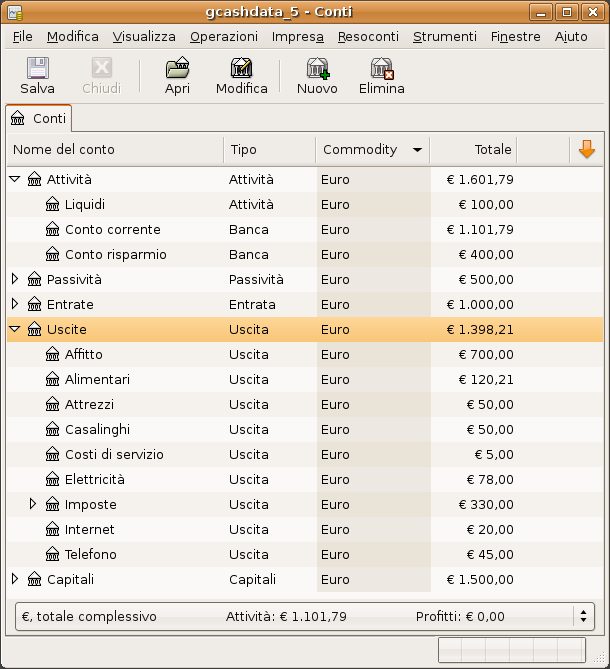Open the Resoconti menu

pyautogui.click(x=368, y=37)
